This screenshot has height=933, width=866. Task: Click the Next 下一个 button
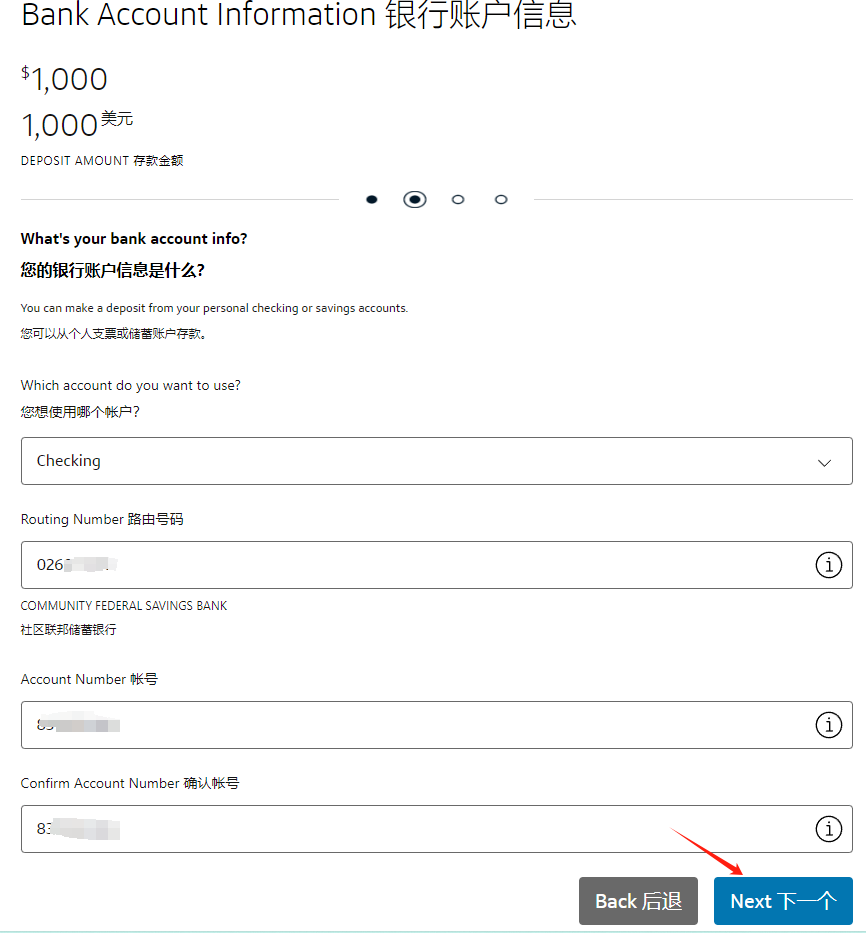783,901
